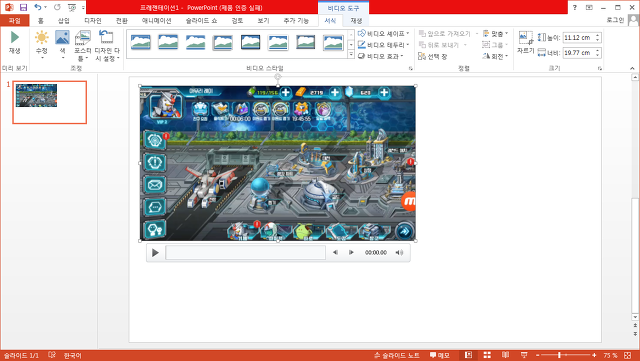
Task: Select slide 1 thumbnail in panel
Action: click(x=50, y=102)
